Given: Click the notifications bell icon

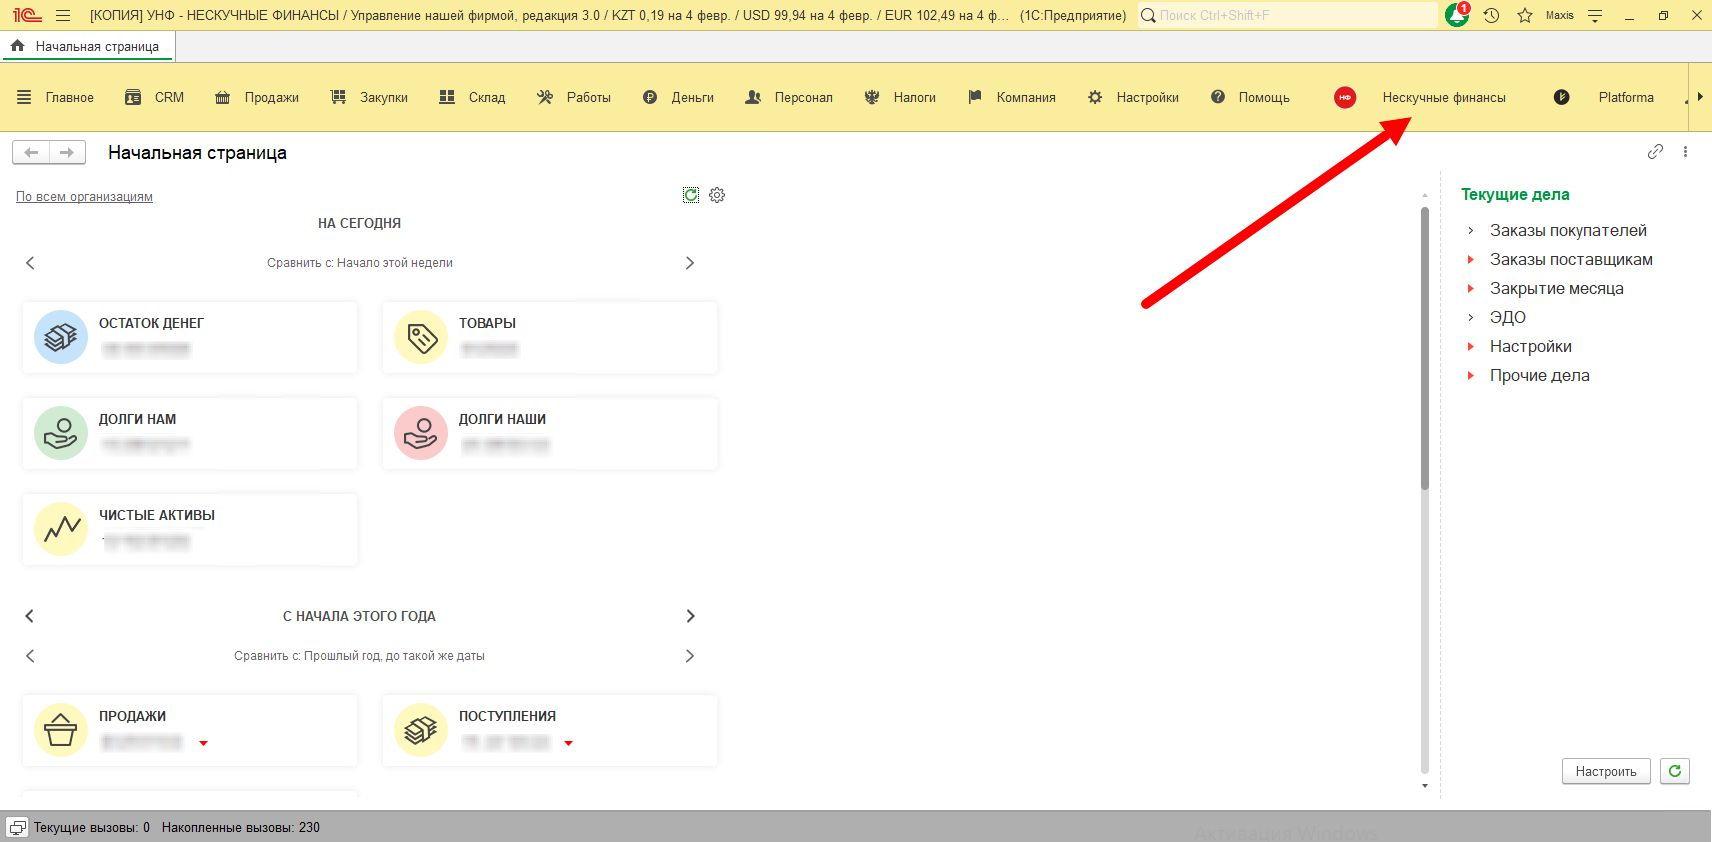Looking at the screenshot, I should click(1456, 16).
